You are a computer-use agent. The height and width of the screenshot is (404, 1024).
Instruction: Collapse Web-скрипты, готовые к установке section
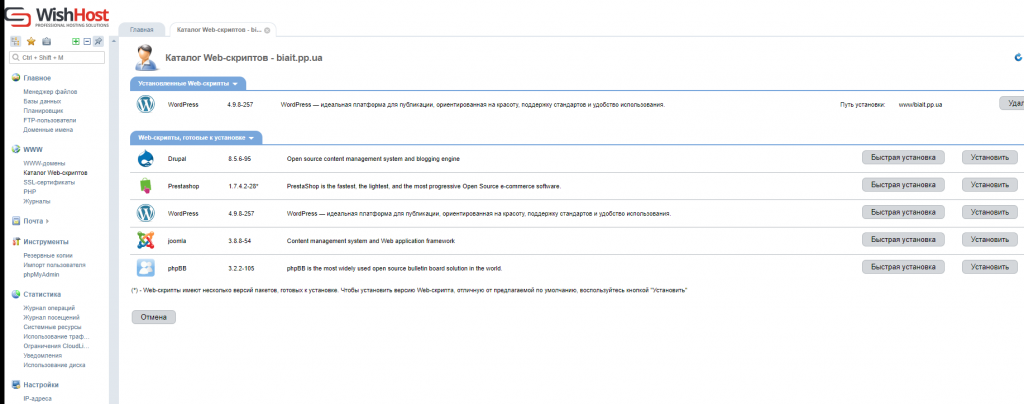(196, 138)
